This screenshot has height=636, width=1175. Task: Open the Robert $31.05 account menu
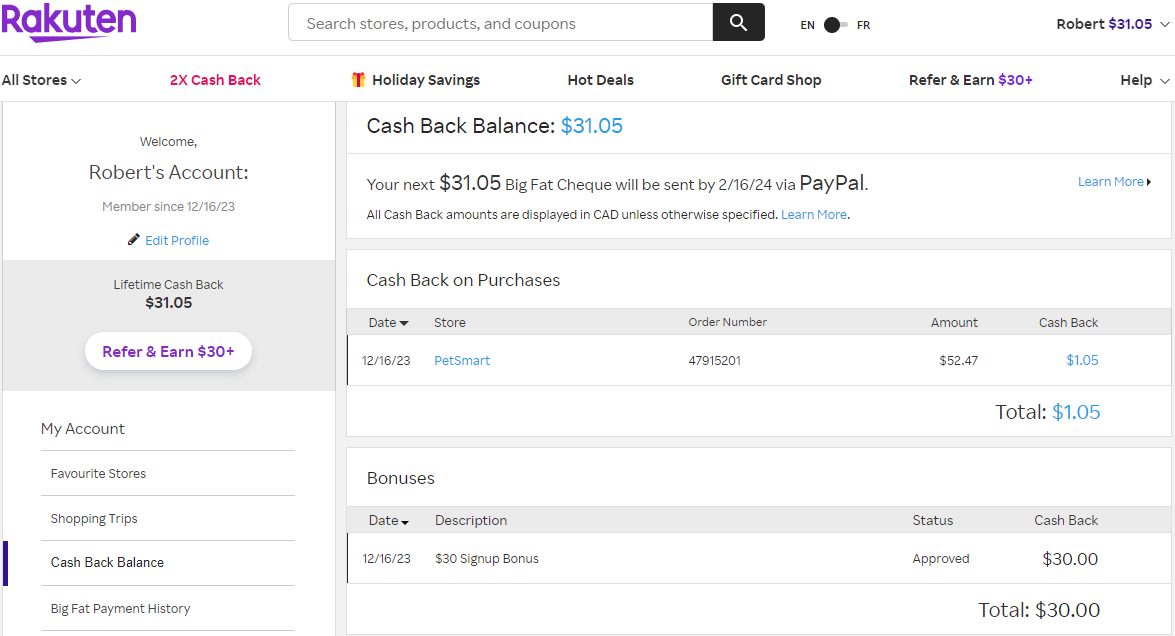pos(1113,24)
